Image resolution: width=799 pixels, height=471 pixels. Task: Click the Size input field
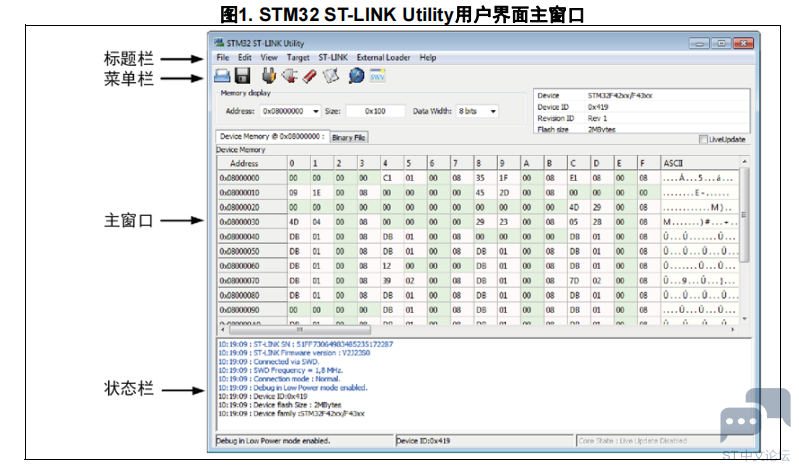(x=375, y=111)
